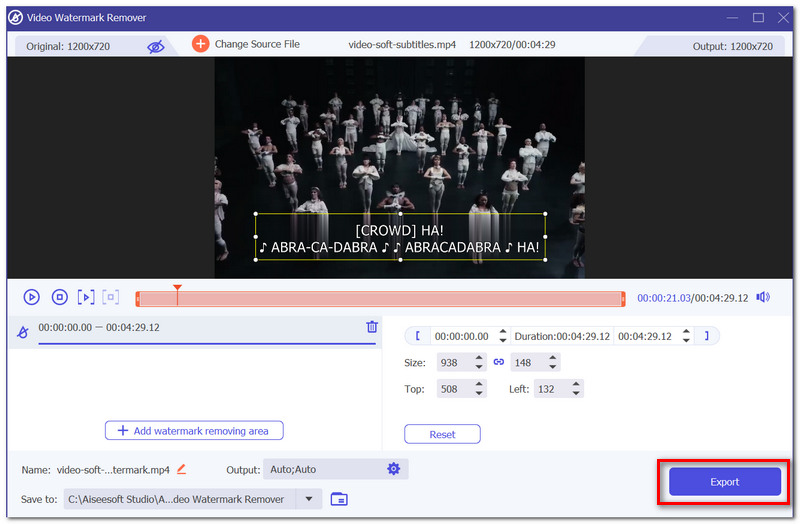Click the Export button
Screen dimensions: 800x524
(724, 482)
